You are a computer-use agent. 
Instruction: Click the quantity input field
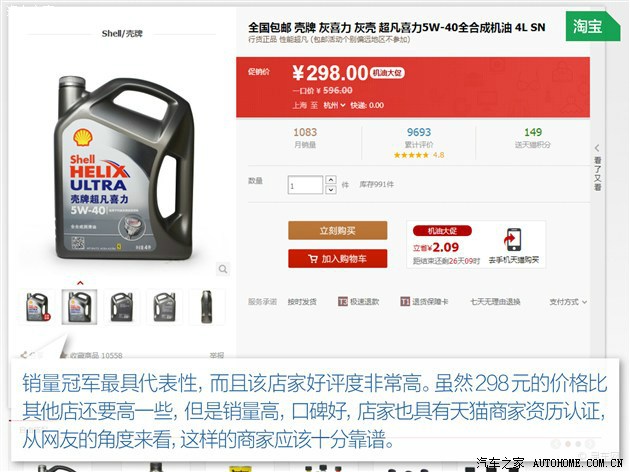tap(305, 185)
